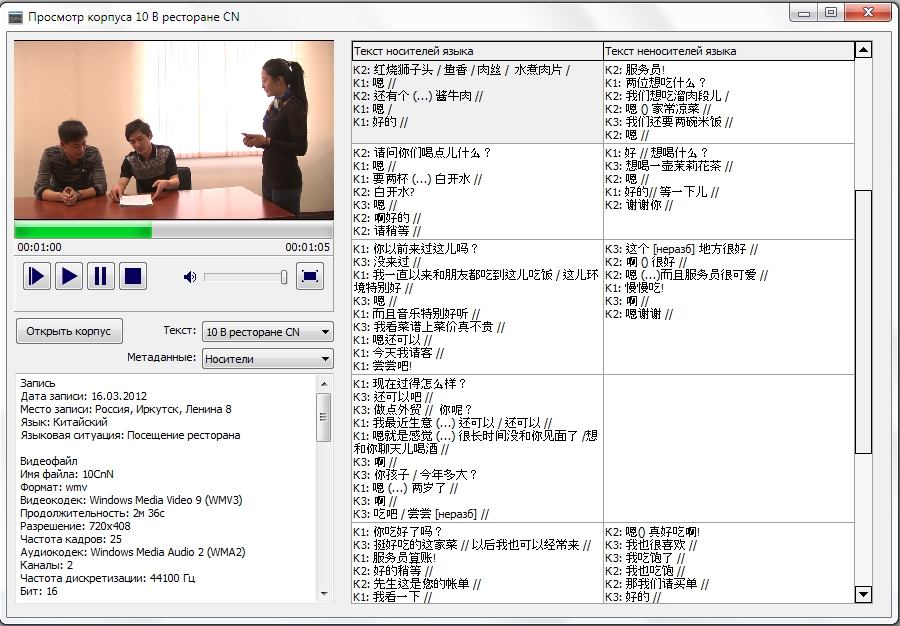Expand the Метаданные dropdown
Screen dimensions: 900x626
pos(267,358)
